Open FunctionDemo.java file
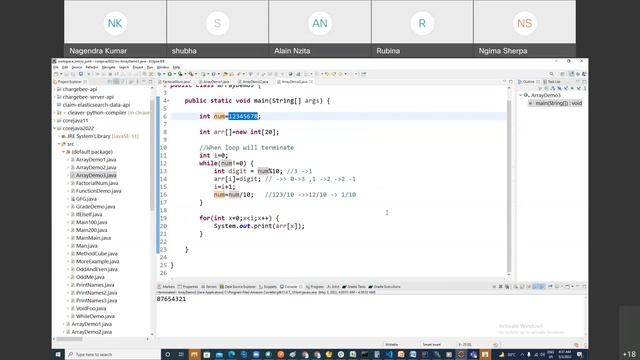The width and height of the screenshot is (640, 360). (x=98, y=191)
